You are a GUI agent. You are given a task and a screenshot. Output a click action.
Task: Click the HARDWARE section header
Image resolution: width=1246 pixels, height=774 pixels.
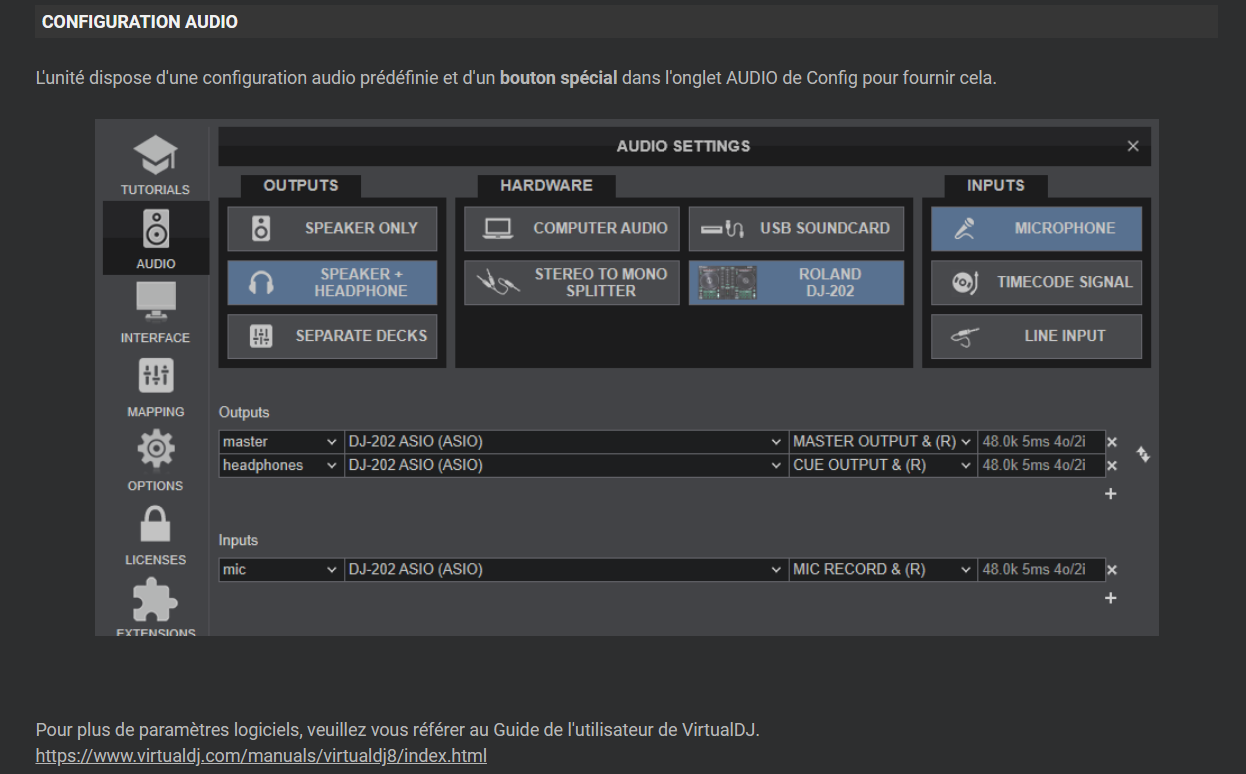coord(546,186)
